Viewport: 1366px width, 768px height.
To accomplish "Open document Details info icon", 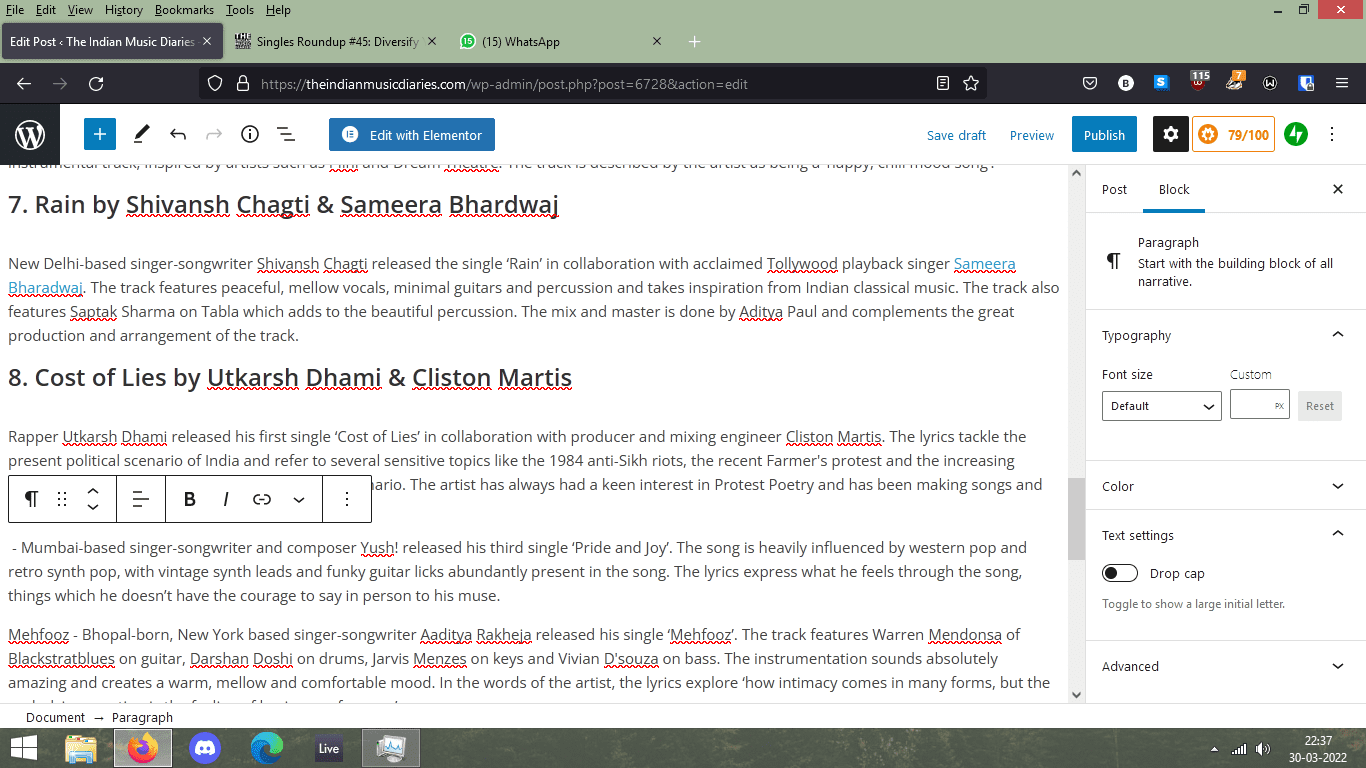I will 249,134.
